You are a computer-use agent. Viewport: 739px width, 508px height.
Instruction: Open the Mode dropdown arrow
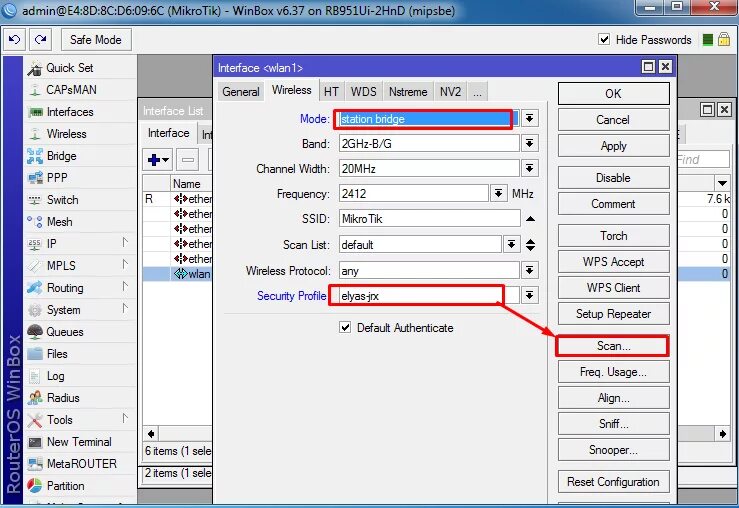(529, 118)
